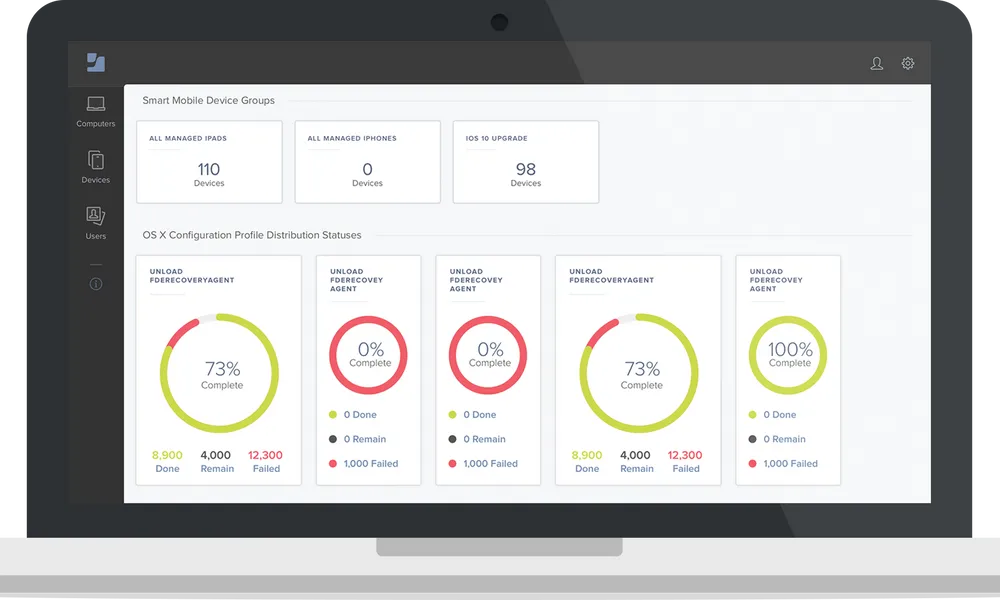The width and height of the screenshot is (1000, 600).
Task: Click the red Failed dot in second card
Action: (x=333, y=464)
